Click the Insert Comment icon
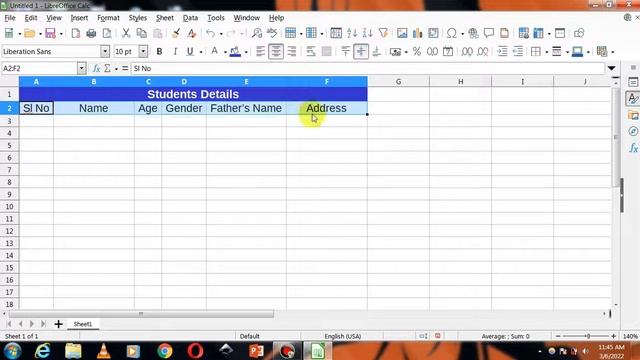Viewport: 640px width, 360px height. coord(489,33)
